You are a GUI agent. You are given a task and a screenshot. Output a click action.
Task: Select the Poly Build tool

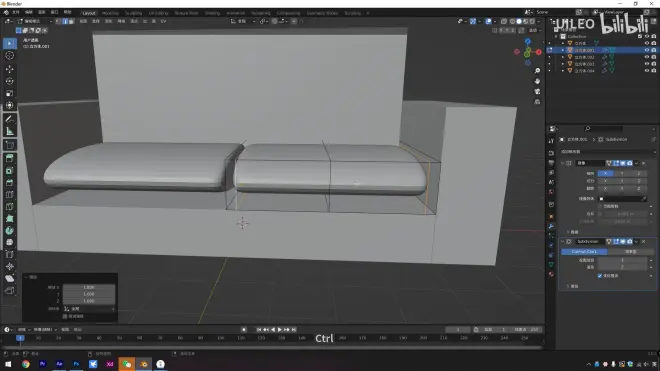click(10, 218)
